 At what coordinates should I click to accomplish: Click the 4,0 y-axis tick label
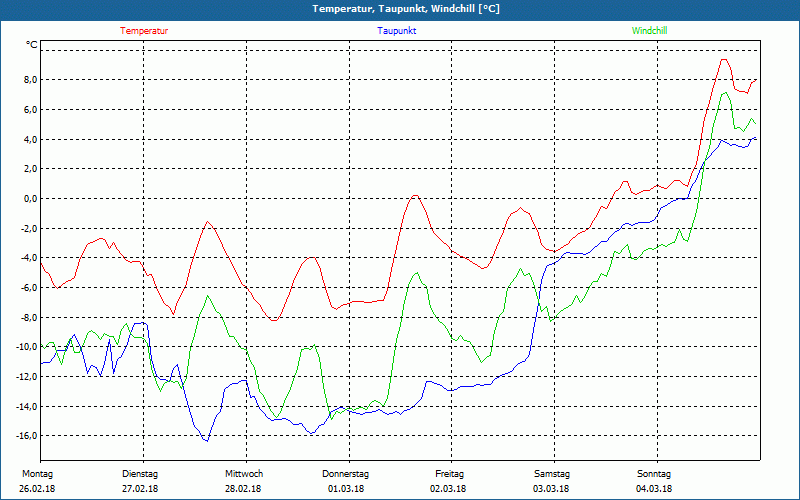(x=30, y=140)
